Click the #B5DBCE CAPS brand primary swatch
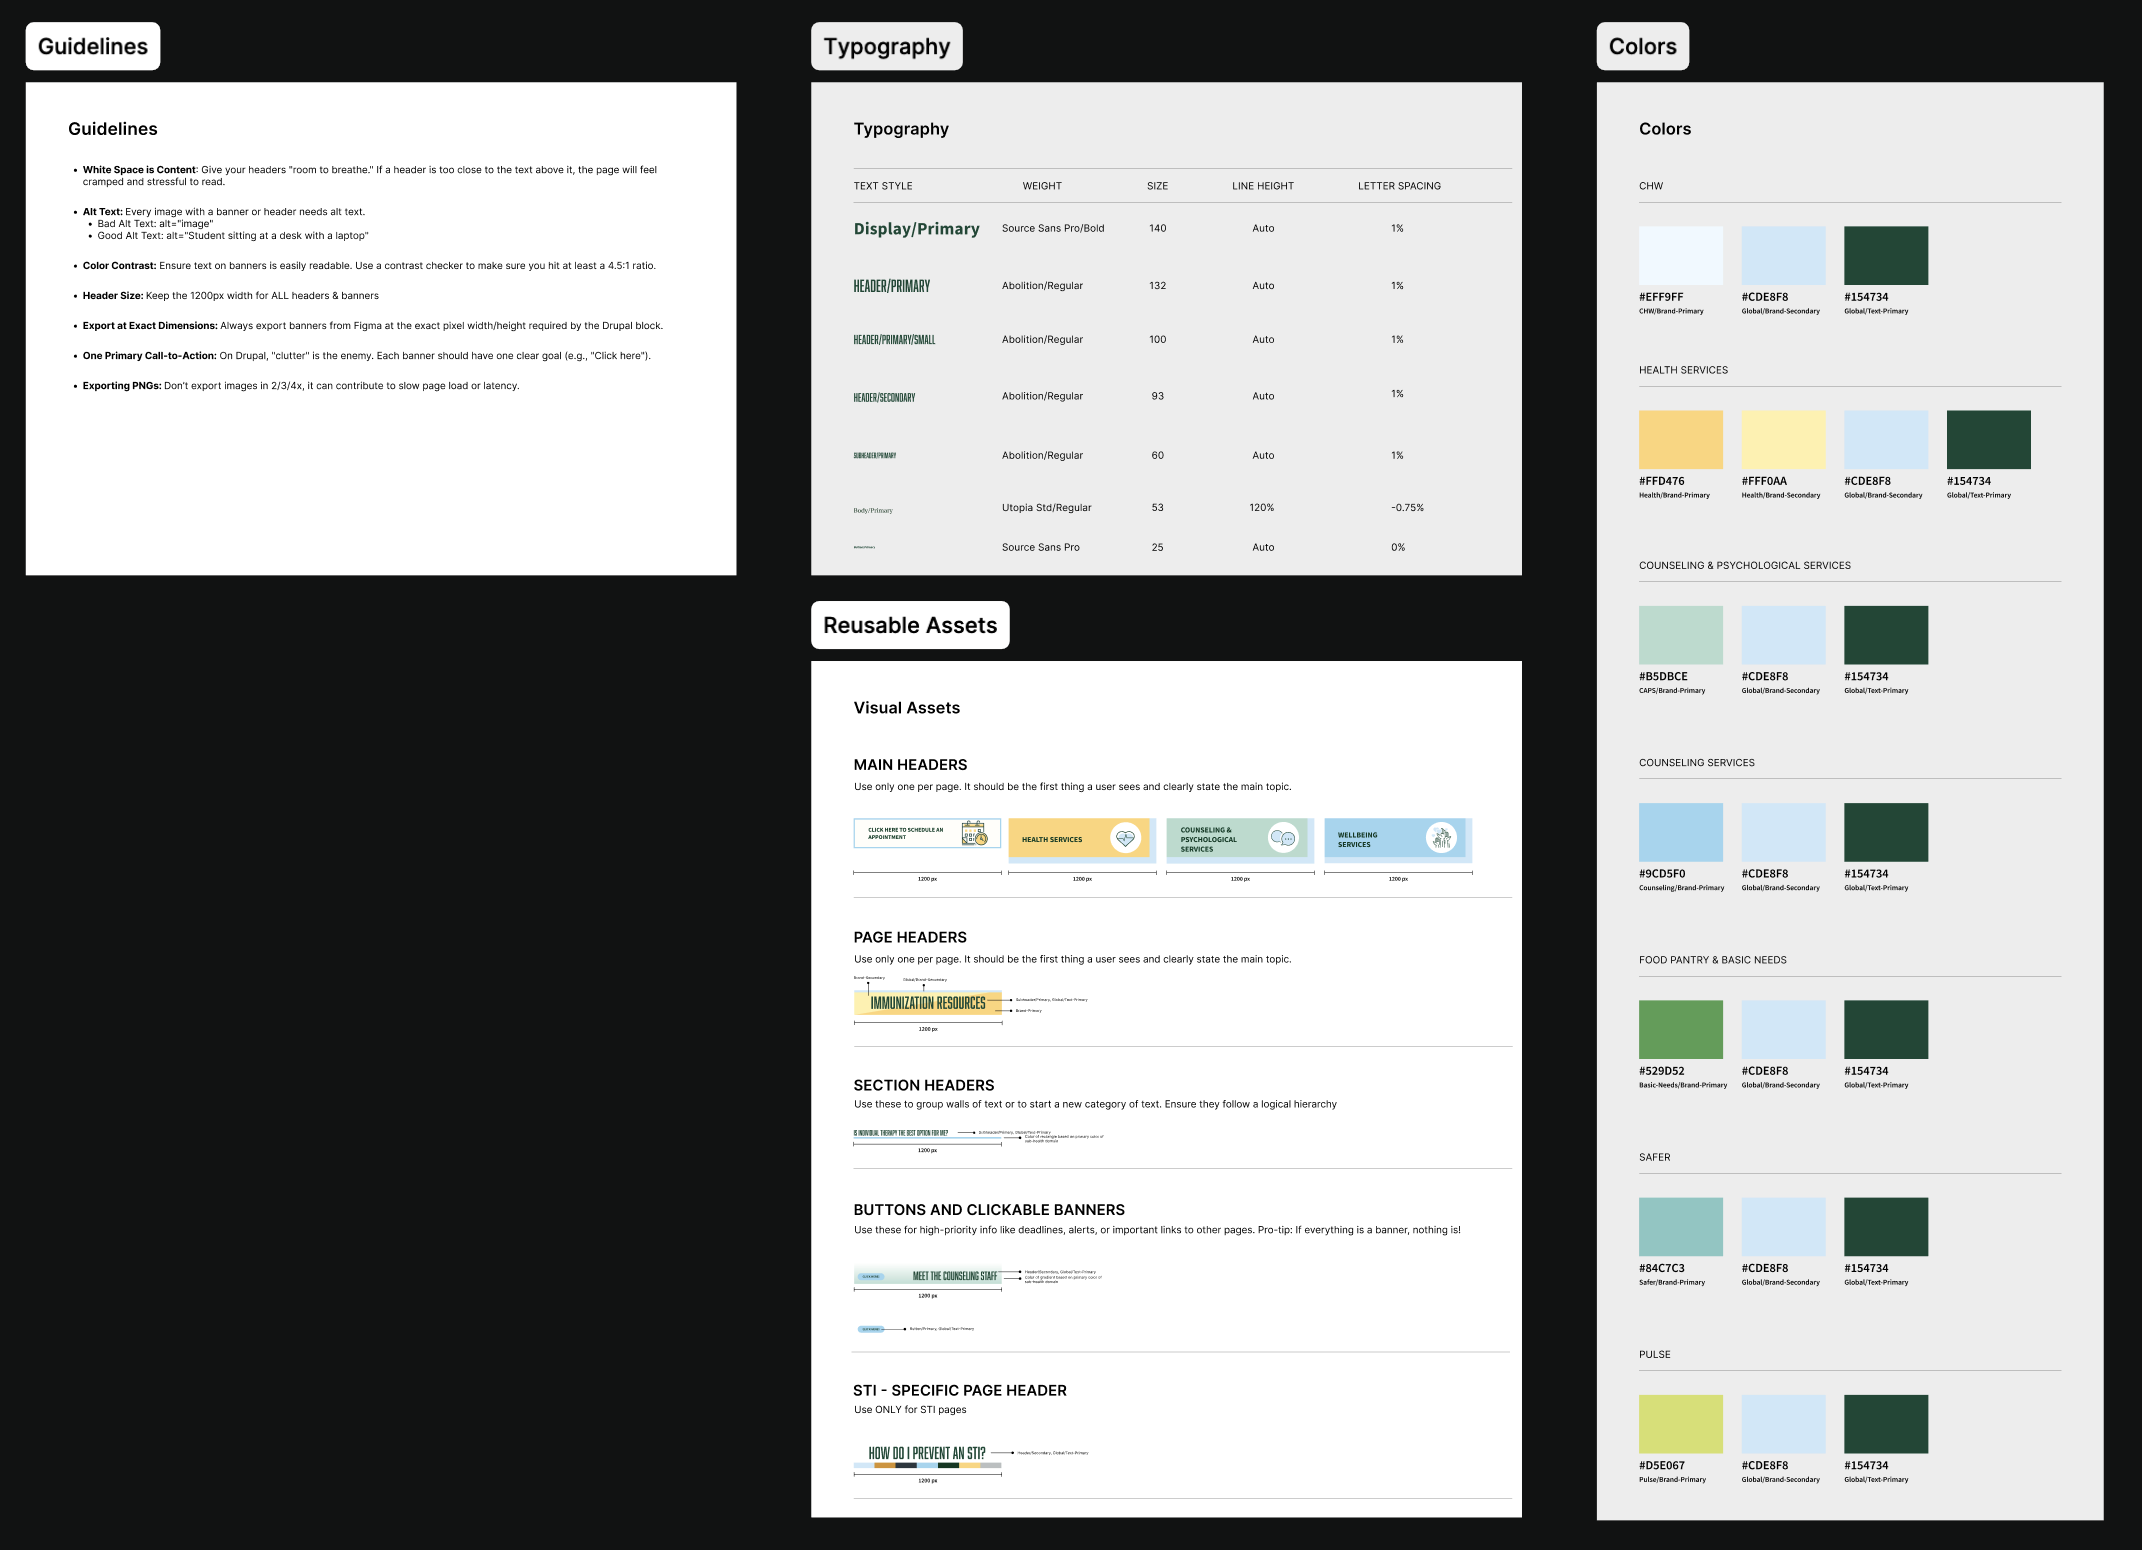This screenshot has height=1550, width=2142. pyautogui.click(x=1680, y=634)
